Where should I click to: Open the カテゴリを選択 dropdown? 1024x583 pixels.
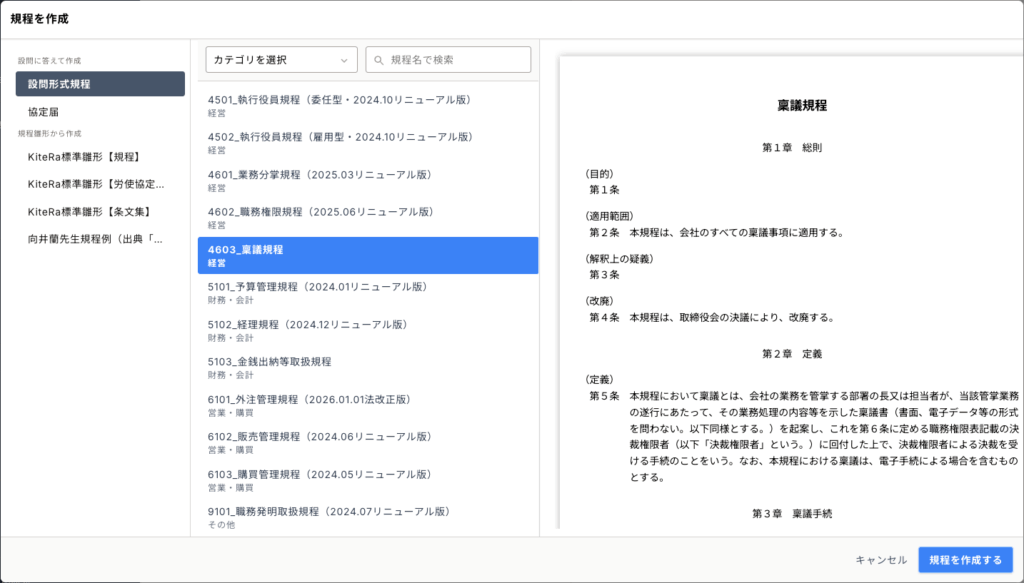(281, 60)
